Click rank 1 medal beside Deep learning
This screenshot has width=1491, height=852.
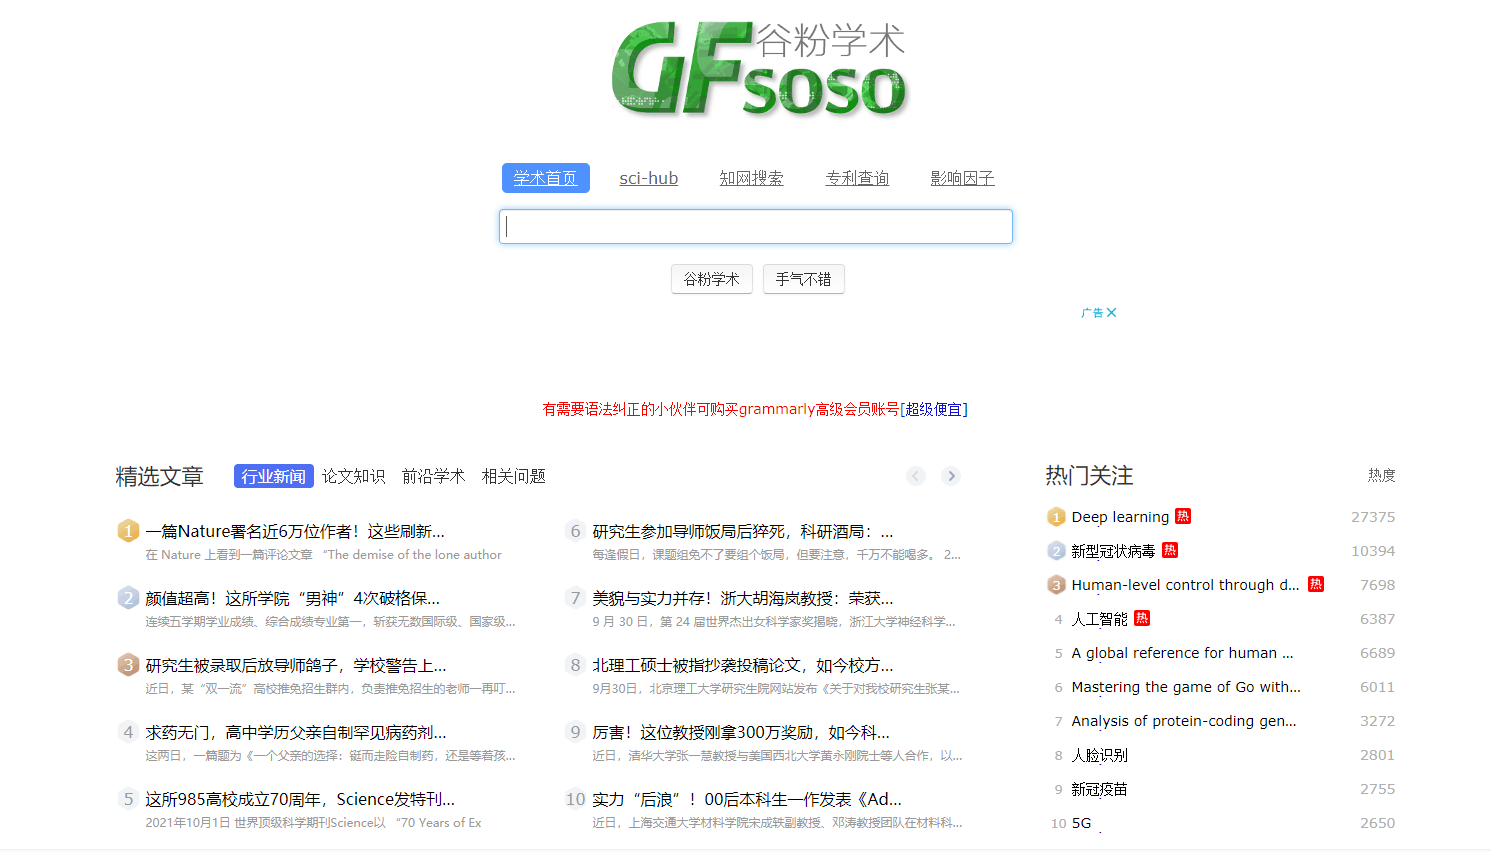click(1056, 517)
